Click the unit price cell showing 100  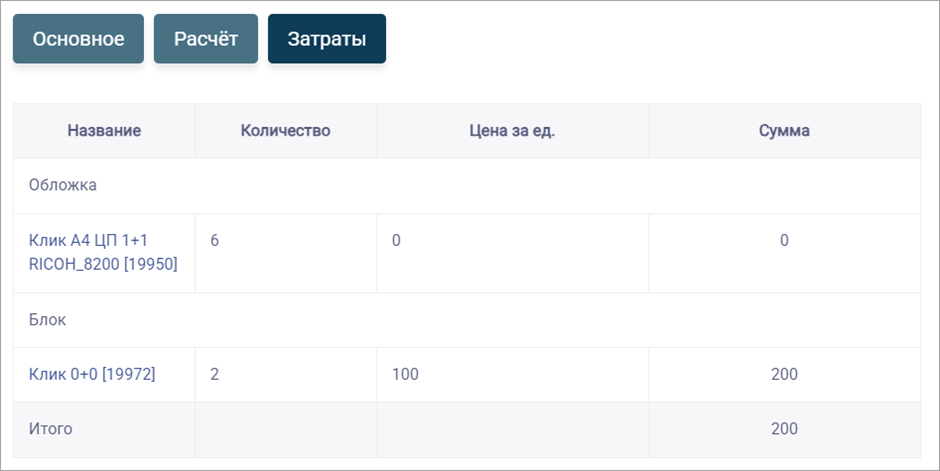(x=512, y=375)
